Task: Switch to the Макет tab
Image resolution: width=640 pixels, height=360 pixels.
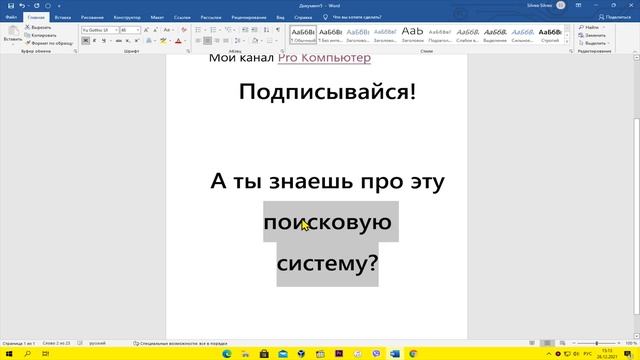Action: point(157,18)
